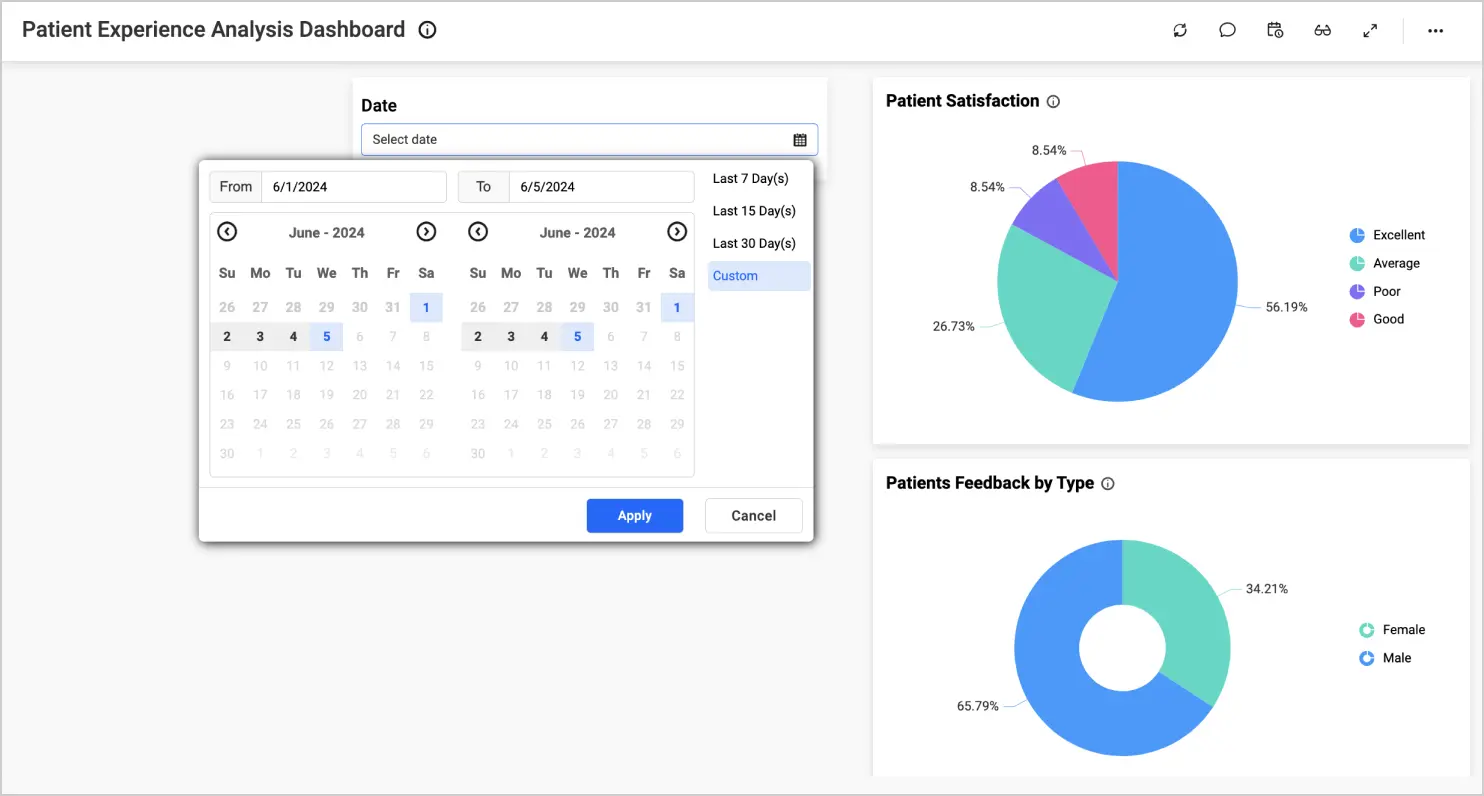The width and height of the screenshot is (1484, 796).
Task: Expand dashboard to fullscreen
Action: pos(1370,30)
